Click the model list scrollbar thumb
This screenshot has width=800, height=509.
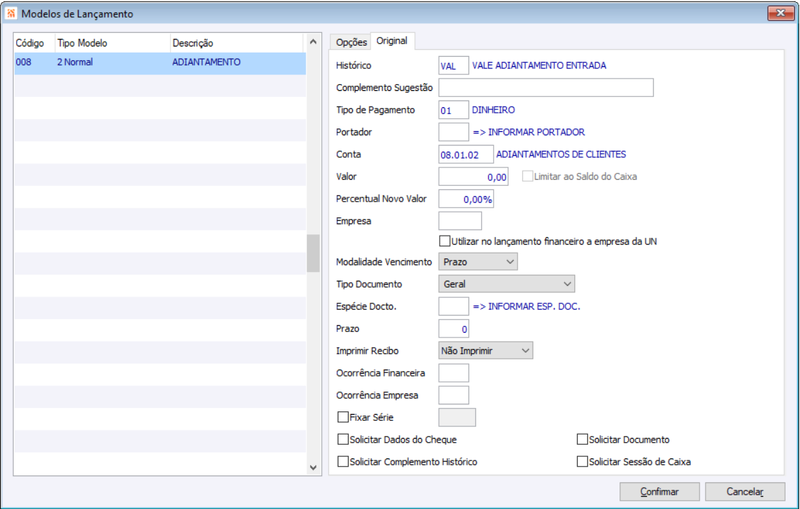pyautogui.click(x=313, y=253)
